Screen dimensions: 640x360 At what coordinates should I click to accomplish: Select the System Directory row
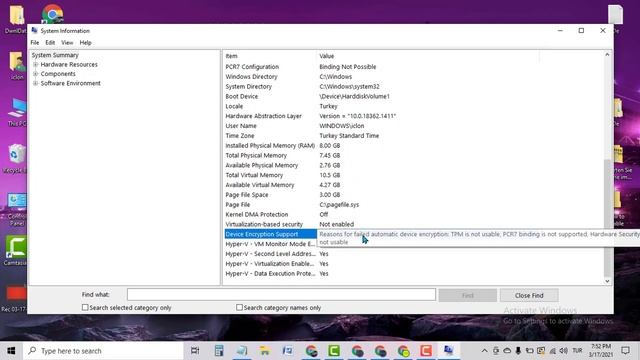413,87
